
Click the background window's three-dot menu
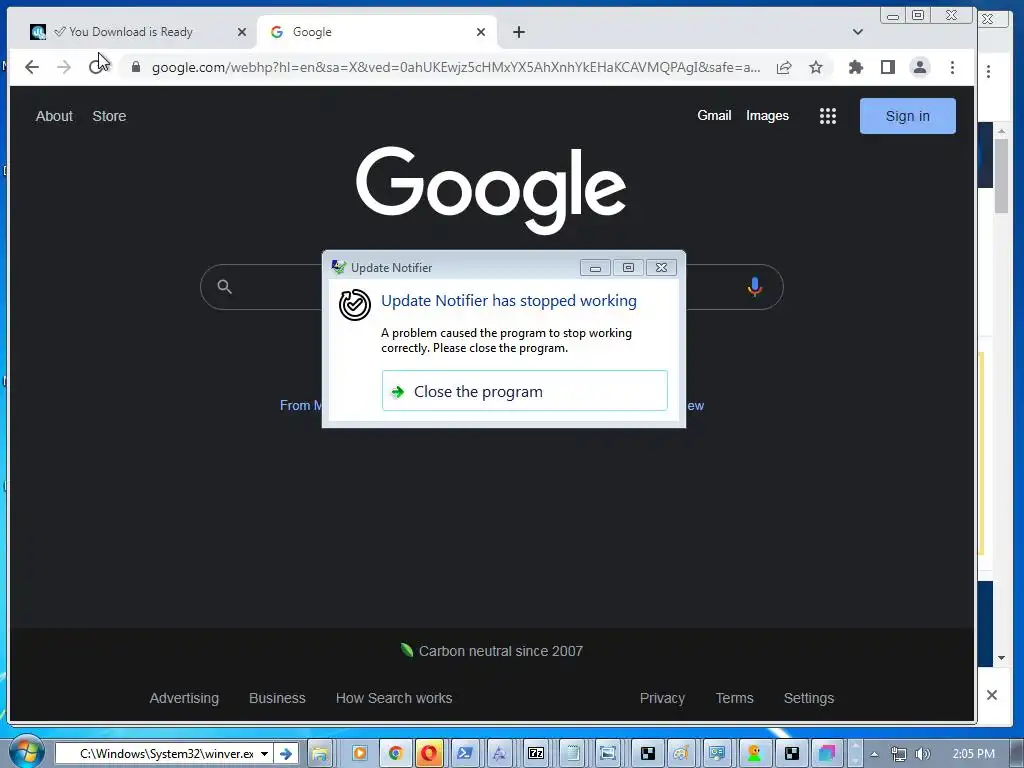click(x=988, y=72)
